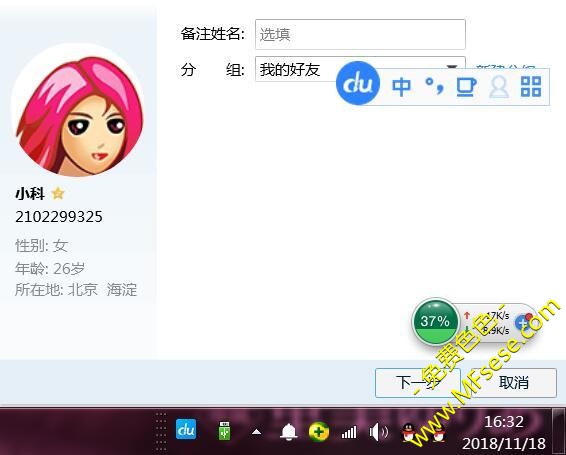
Task: Click the notification bell tray icon
Action: point(289,432)
